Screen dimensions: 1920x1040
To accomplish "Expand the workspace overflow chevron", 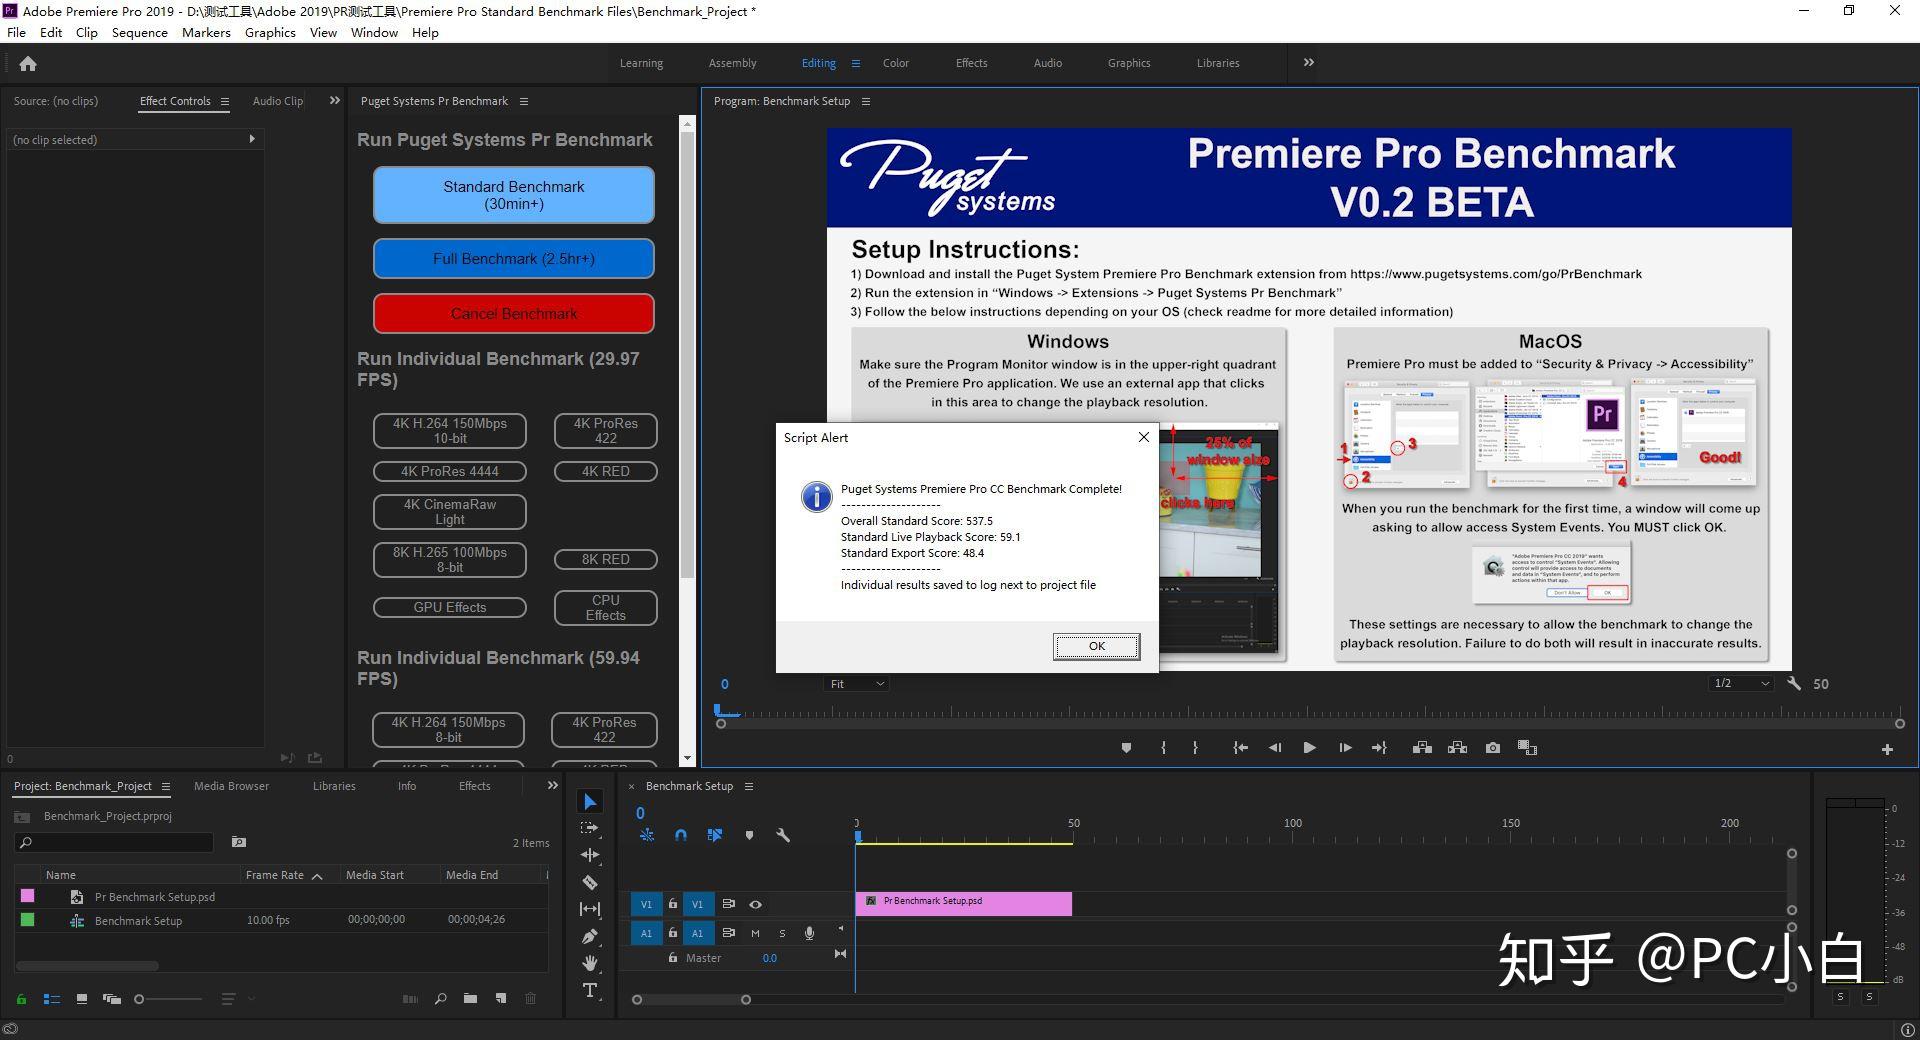I will point(1308,63).
